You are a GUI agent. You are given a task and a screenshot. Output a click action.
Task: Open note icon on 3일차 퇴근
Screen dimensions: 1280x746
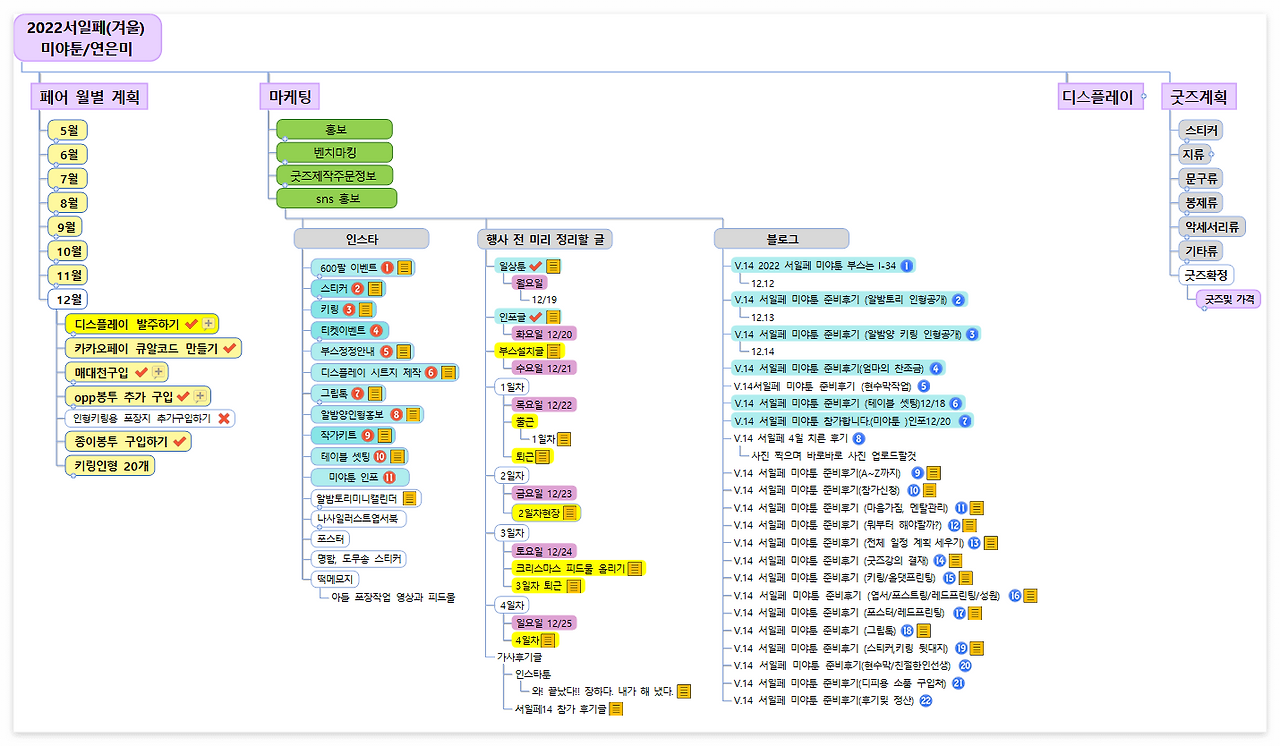pos(574,586)
